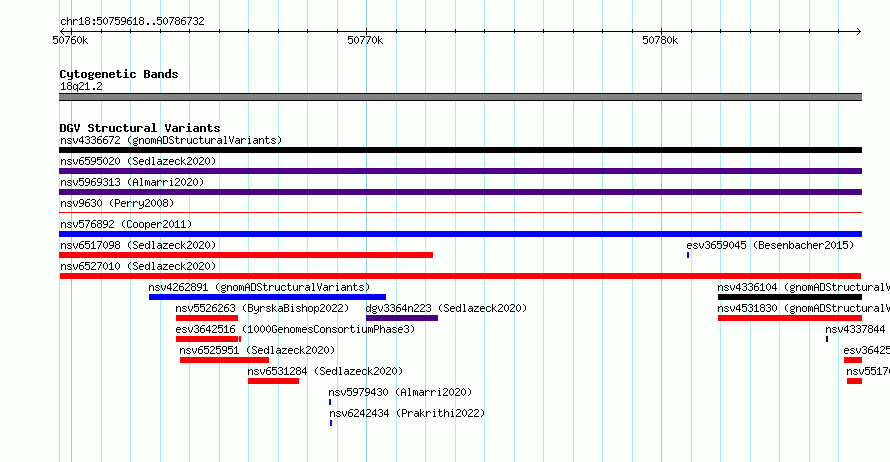Open the nsv4262891 gnomADStructuralVariants label
The height and width of the screenshot is (462, 890).
(x=259, y=287)
